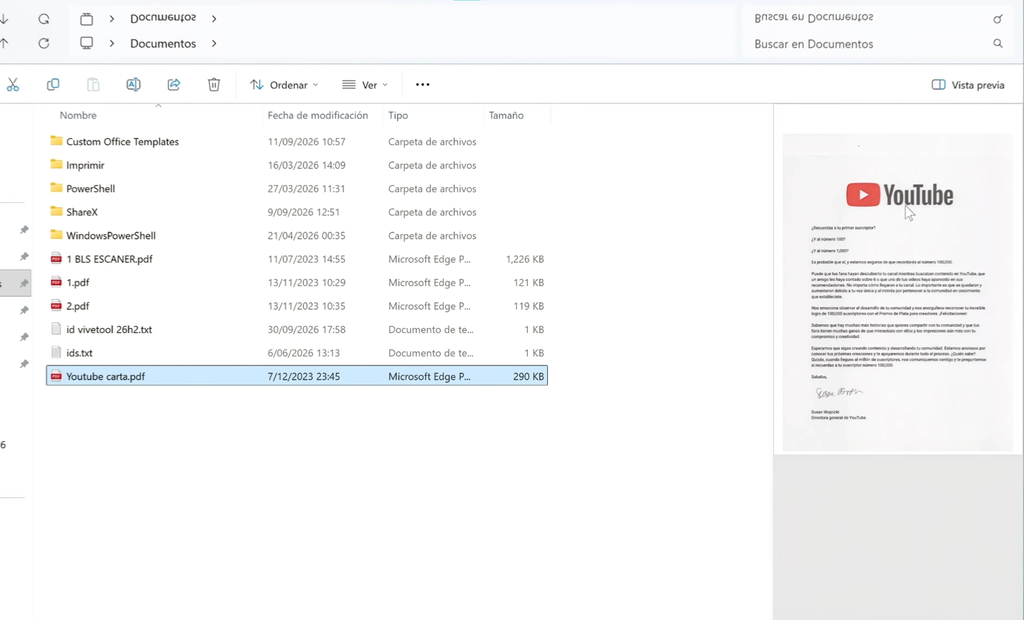Click the upright Documentos breadcrumb
The height and width of the screenshot is (620, 1024).
tap(163, 44)
